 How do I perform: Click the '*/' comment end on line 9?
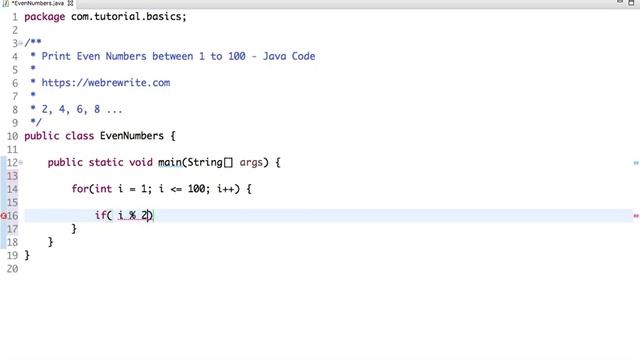click(x=36, y=122)
